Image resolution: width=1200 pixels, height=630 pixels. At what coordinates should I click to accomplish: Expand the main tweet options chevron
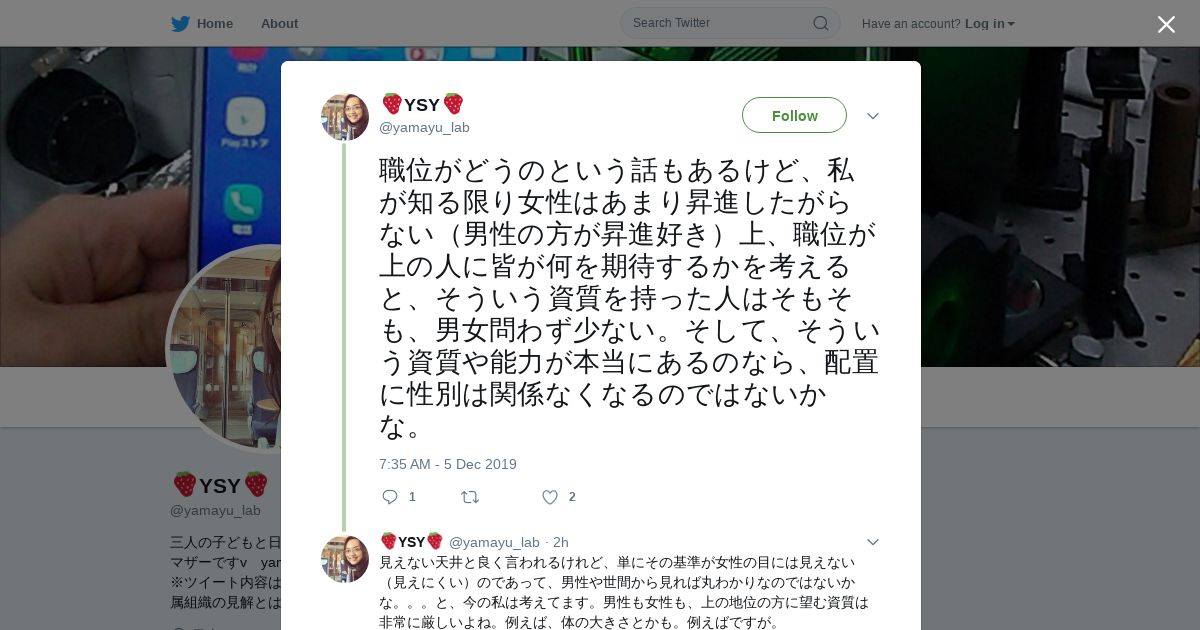pyautogui.click(x=873, y=116)
